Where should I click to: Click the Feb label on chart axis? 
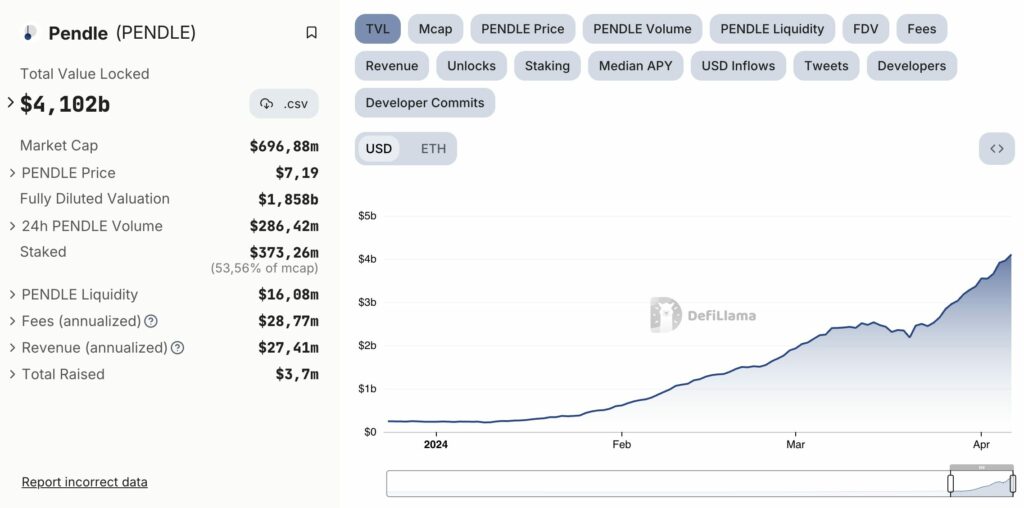pyautogui.click(x=621, y=445)
